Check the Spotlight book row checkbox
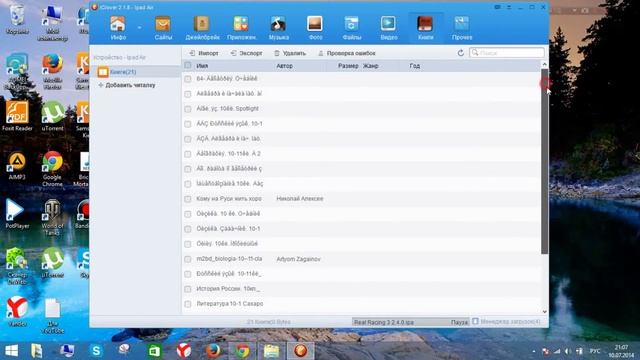Image resolution: width=640 pixels, height=360 pixels. click(188, 109)
